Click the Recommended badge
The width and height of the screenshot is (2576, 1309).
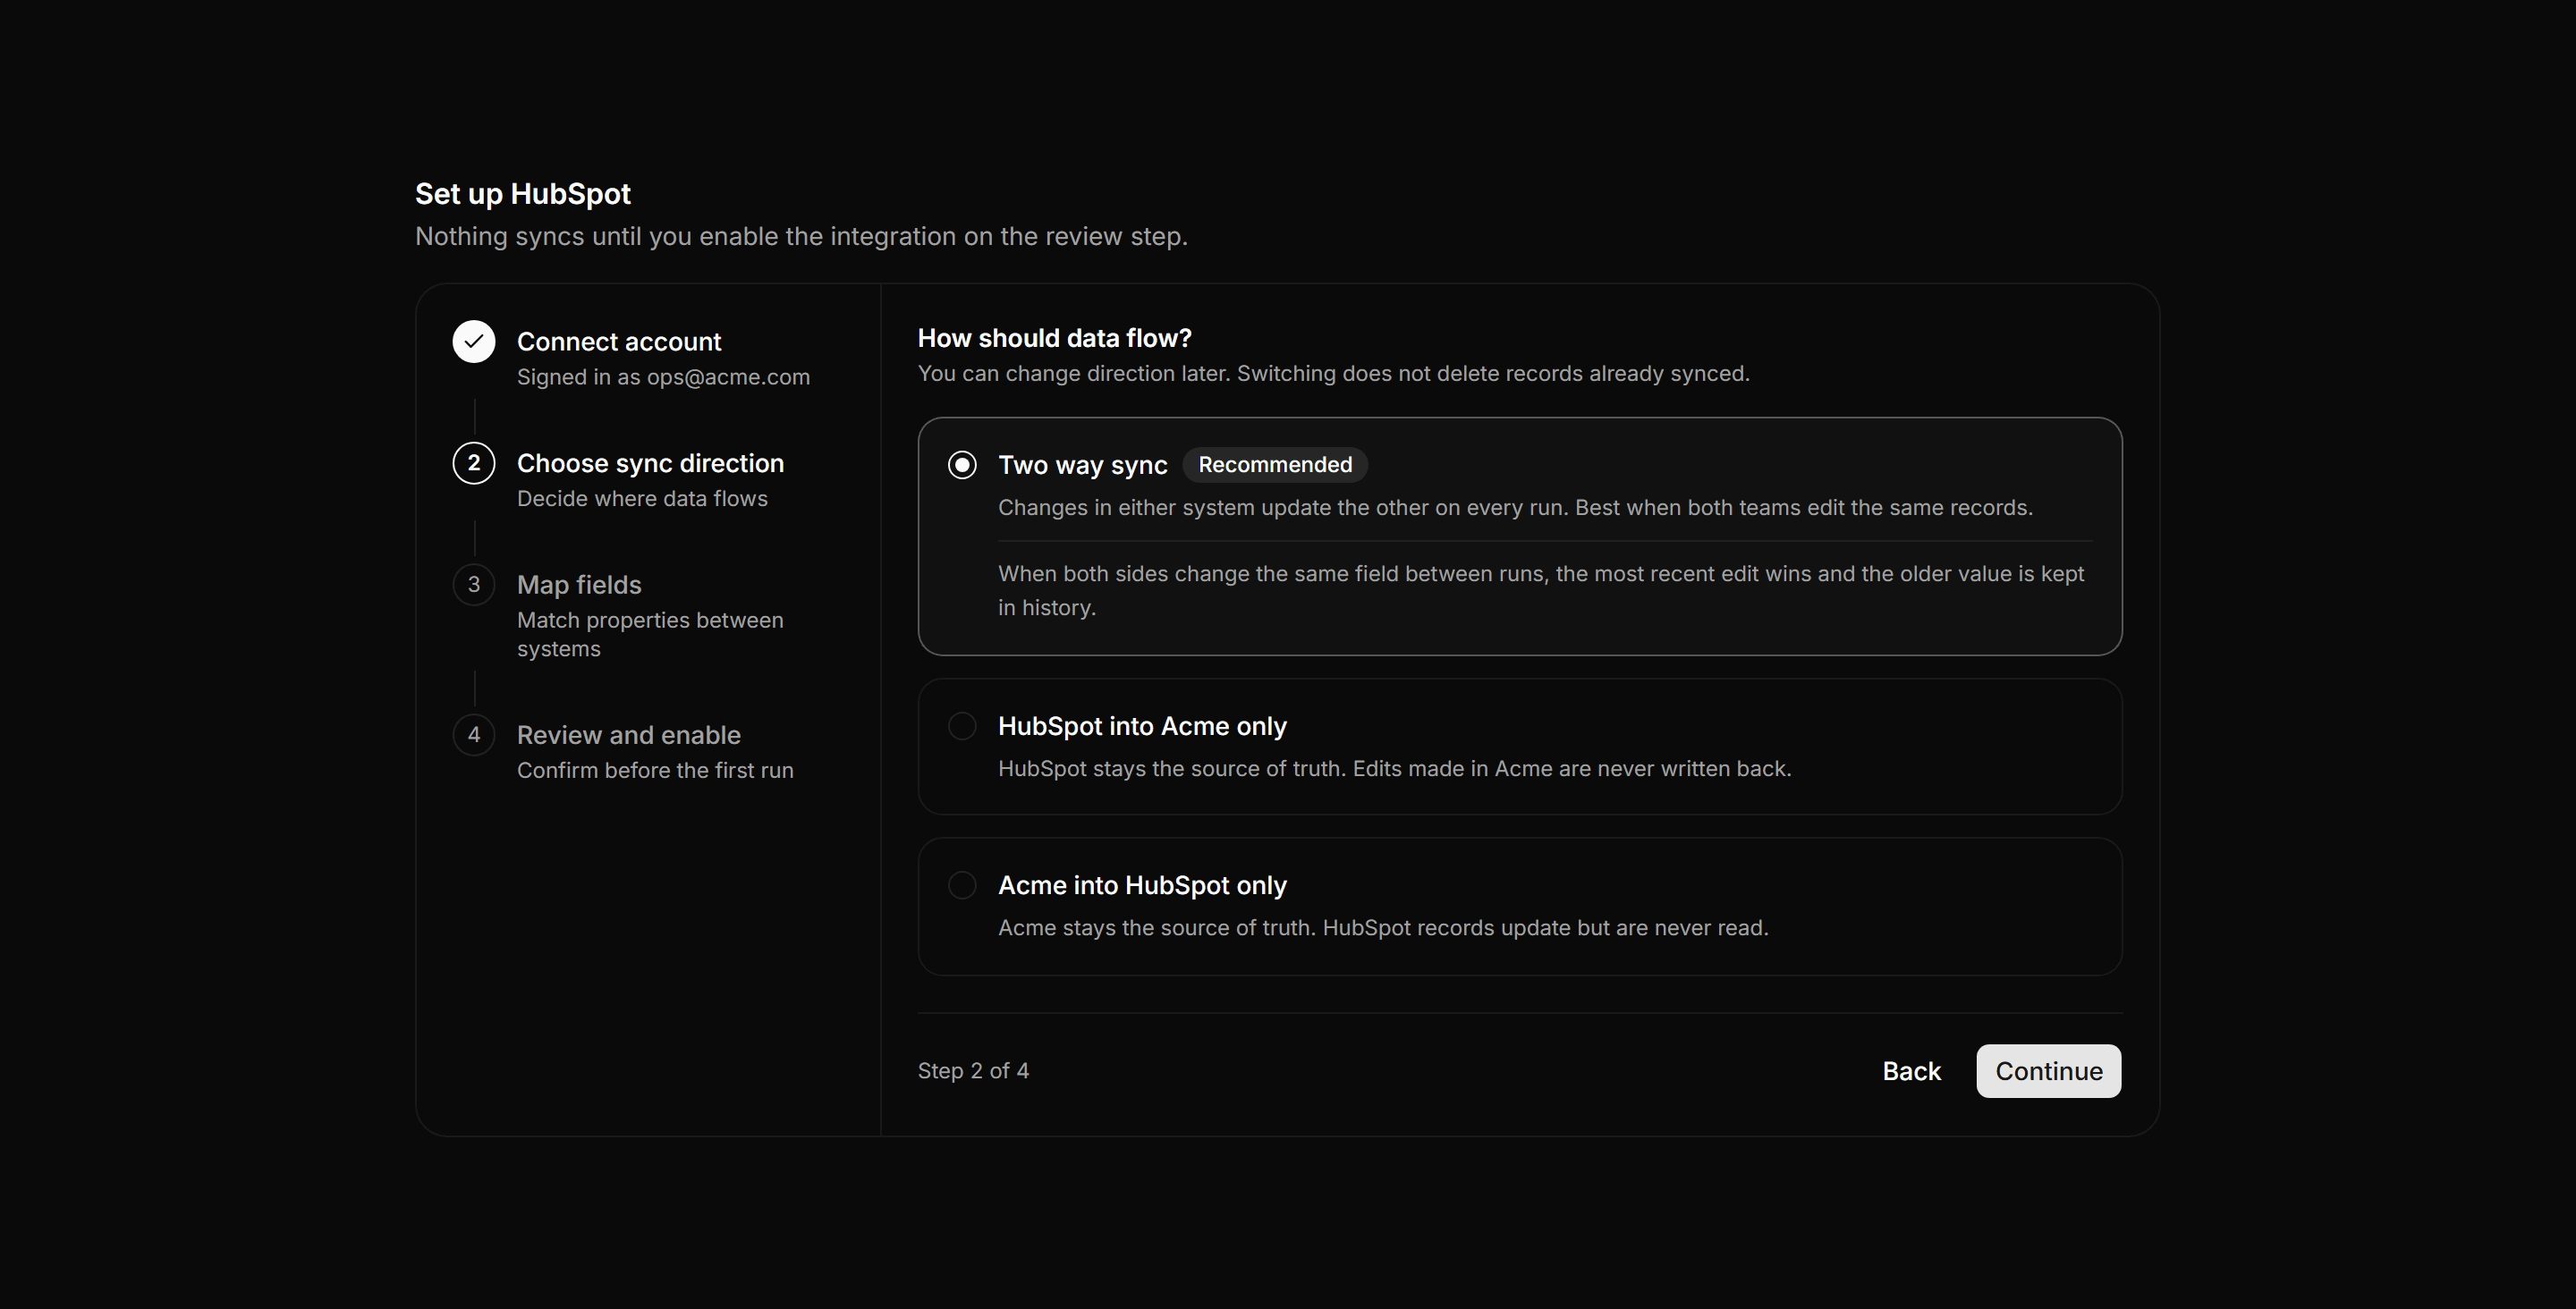(x=1275, y=465)
